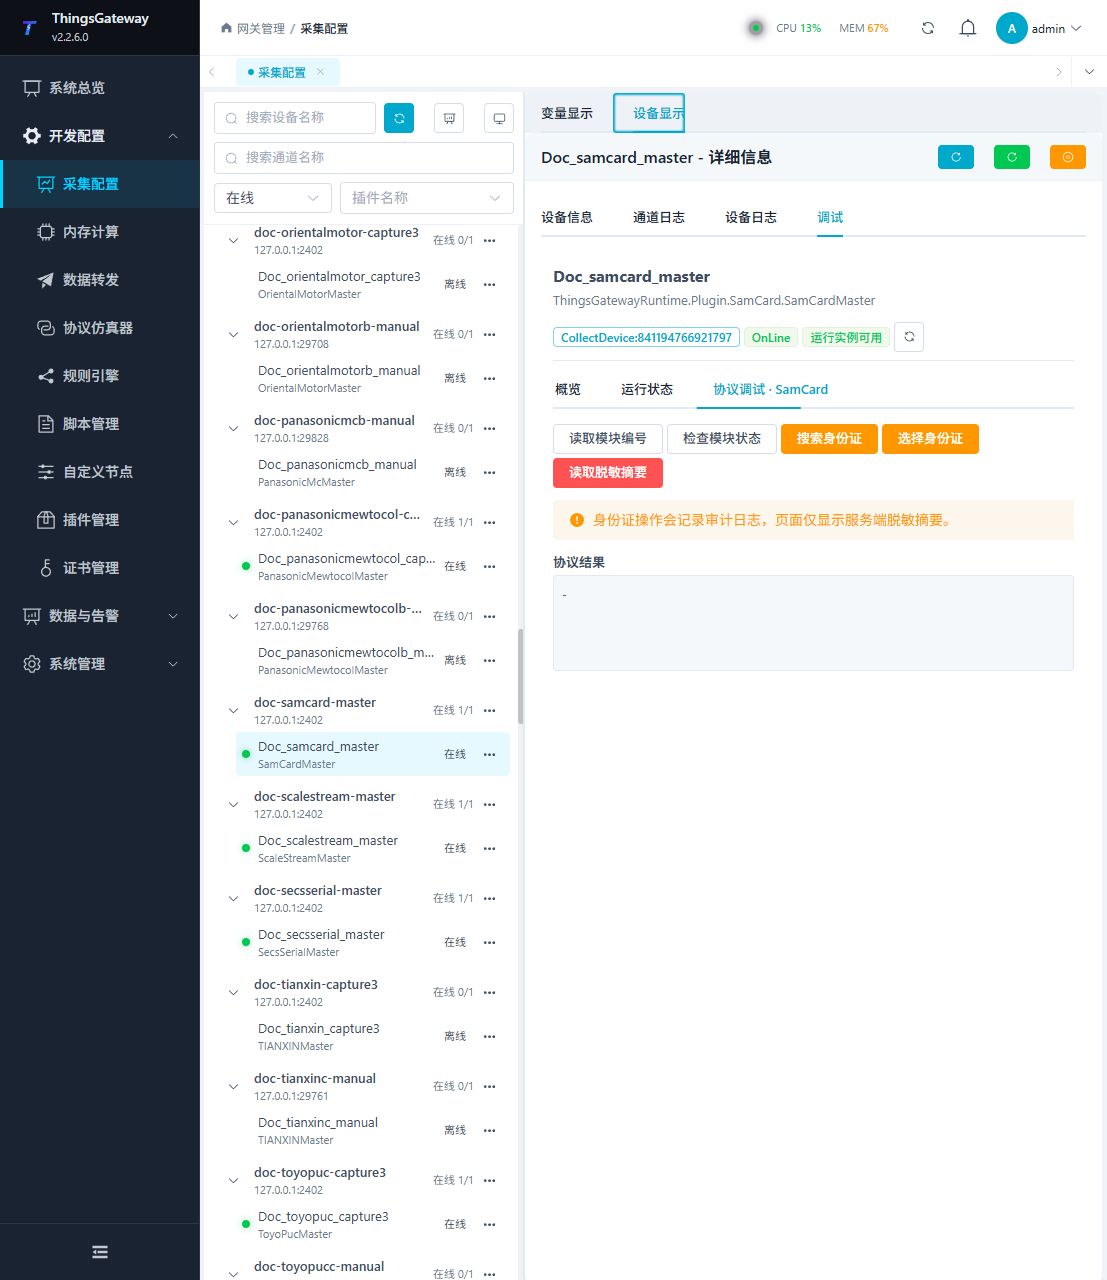The image size is (1107, 1280).
Task: Collapse the sidebar with bottom menu icon
Action: point(100,1252)
